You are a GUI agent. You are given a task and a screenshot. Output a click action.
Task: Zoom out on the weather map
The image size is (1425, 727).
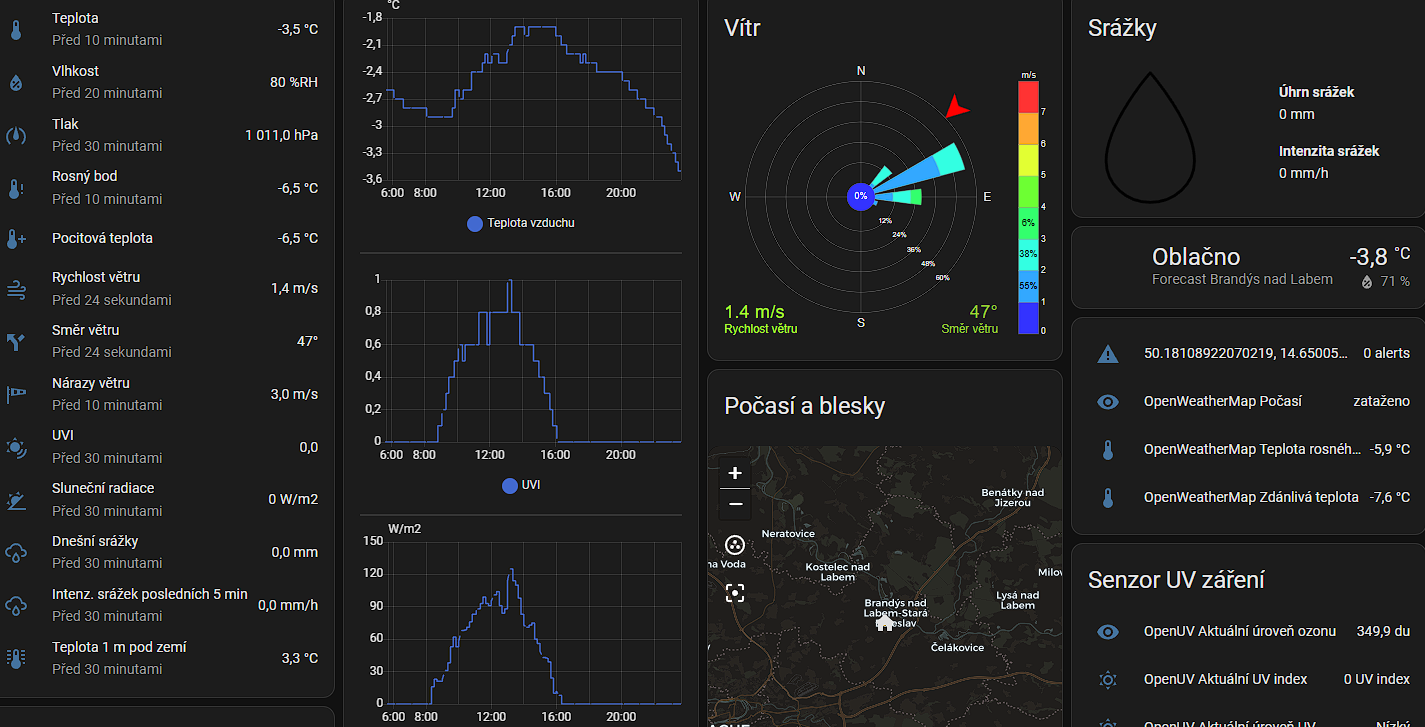(x=735, y=503)
